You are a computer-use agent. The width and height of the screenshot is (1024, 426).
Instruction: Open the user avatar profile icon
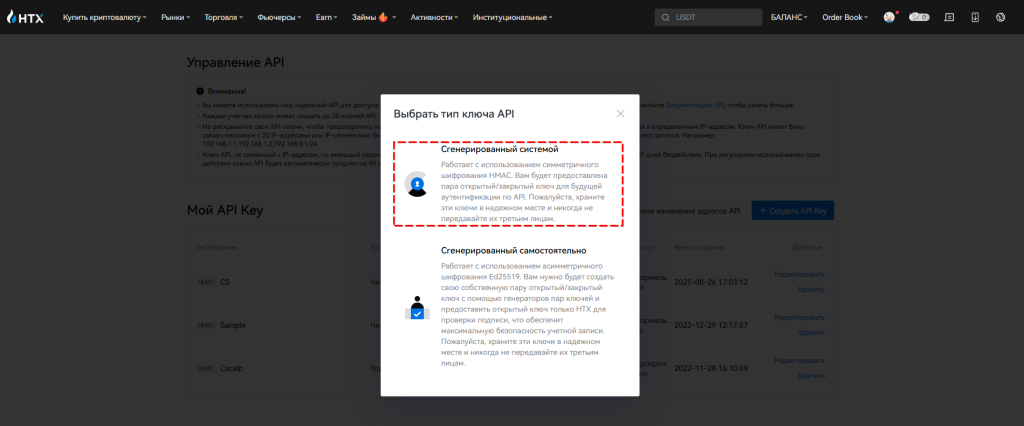point(889,17)
